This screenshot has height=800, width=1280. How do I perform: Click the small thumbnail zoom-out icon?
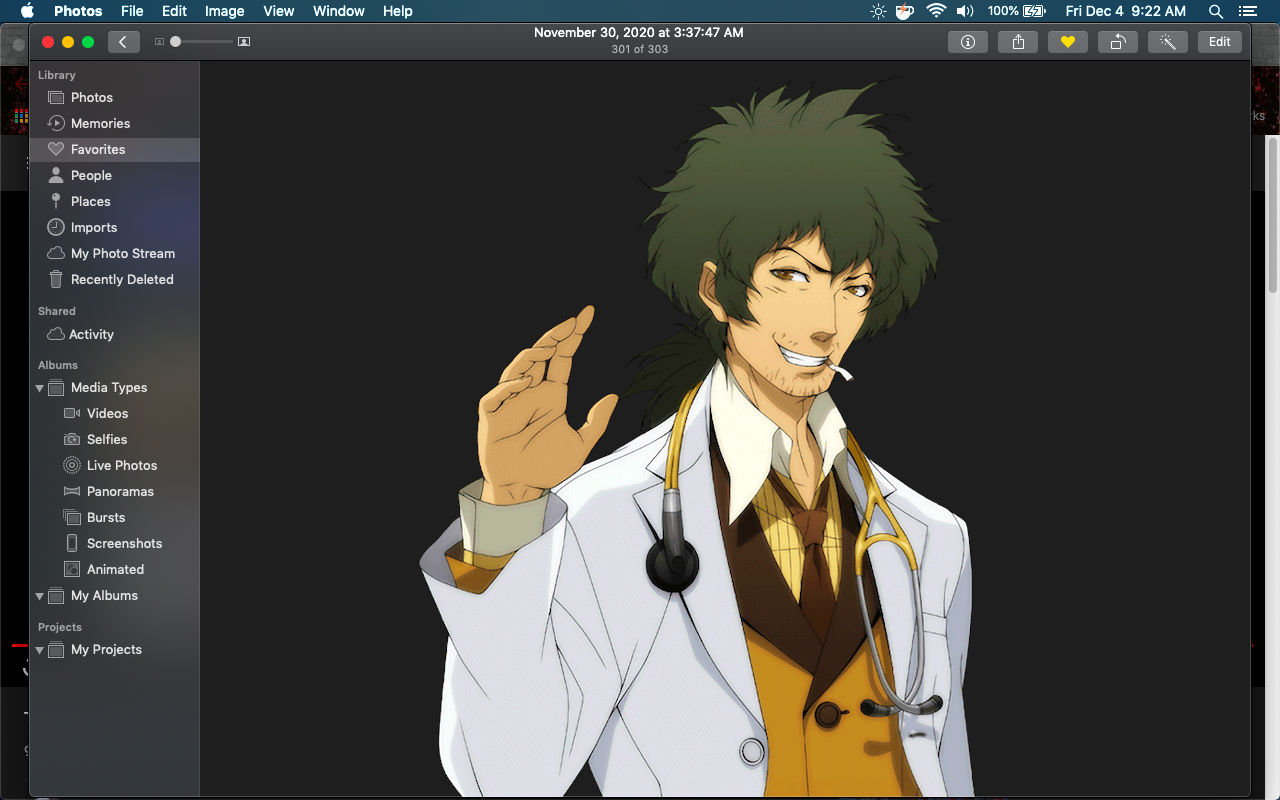click(159, 42)
